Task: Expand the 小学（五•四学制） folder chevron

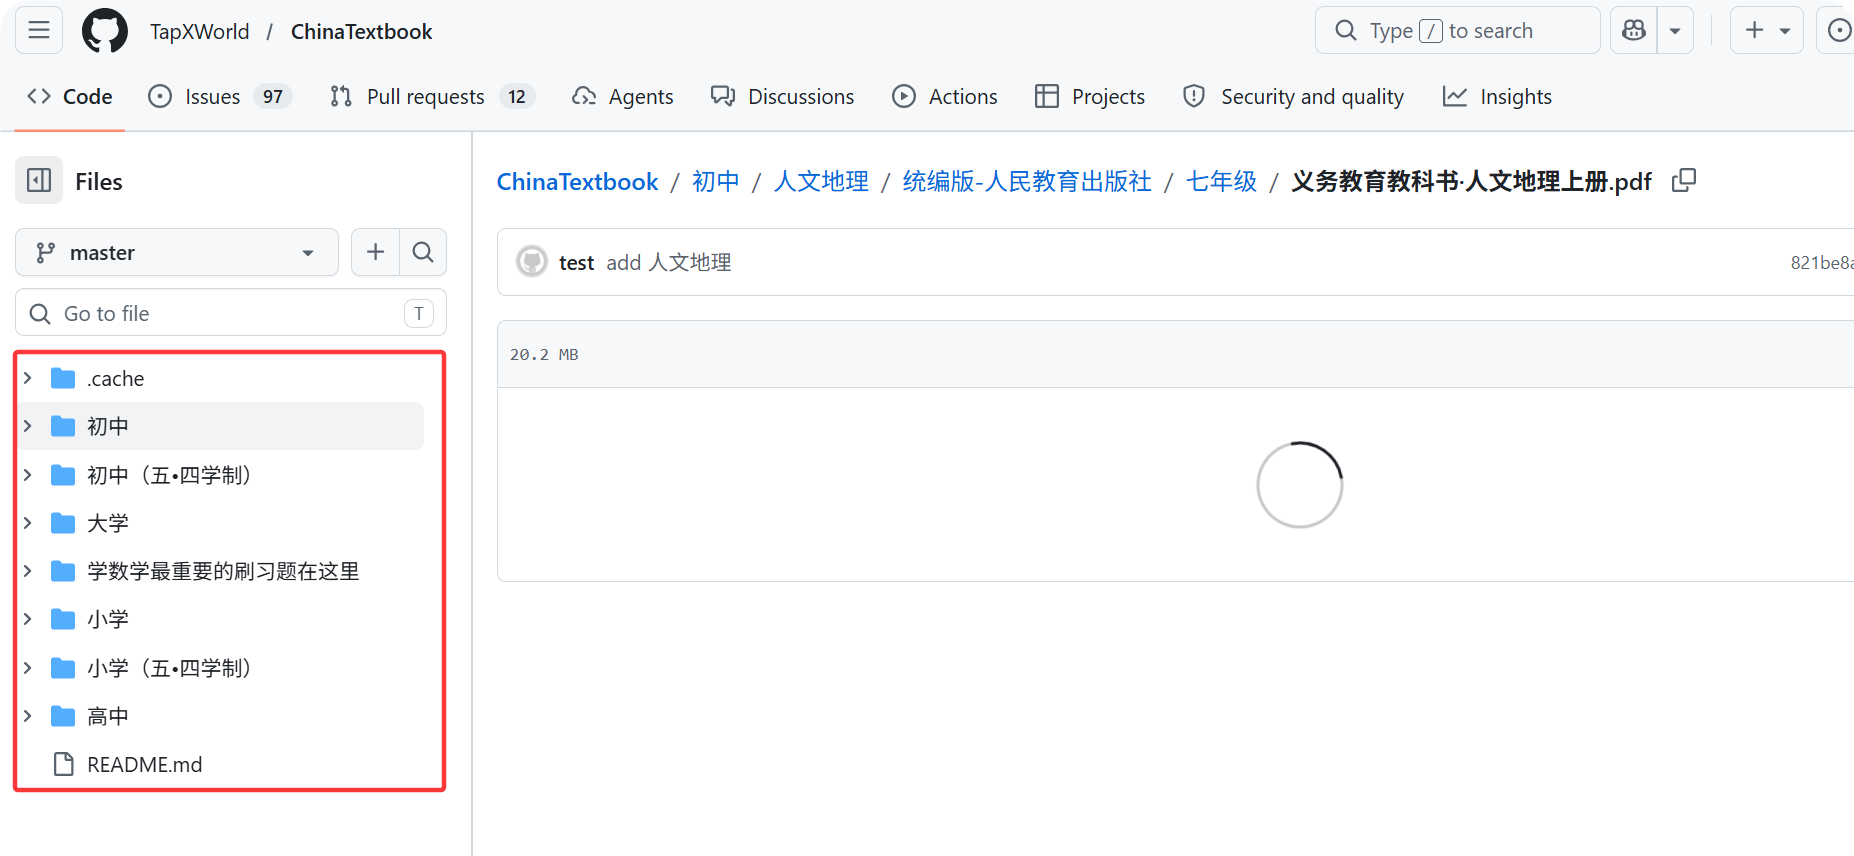Action: click(28, 667)
